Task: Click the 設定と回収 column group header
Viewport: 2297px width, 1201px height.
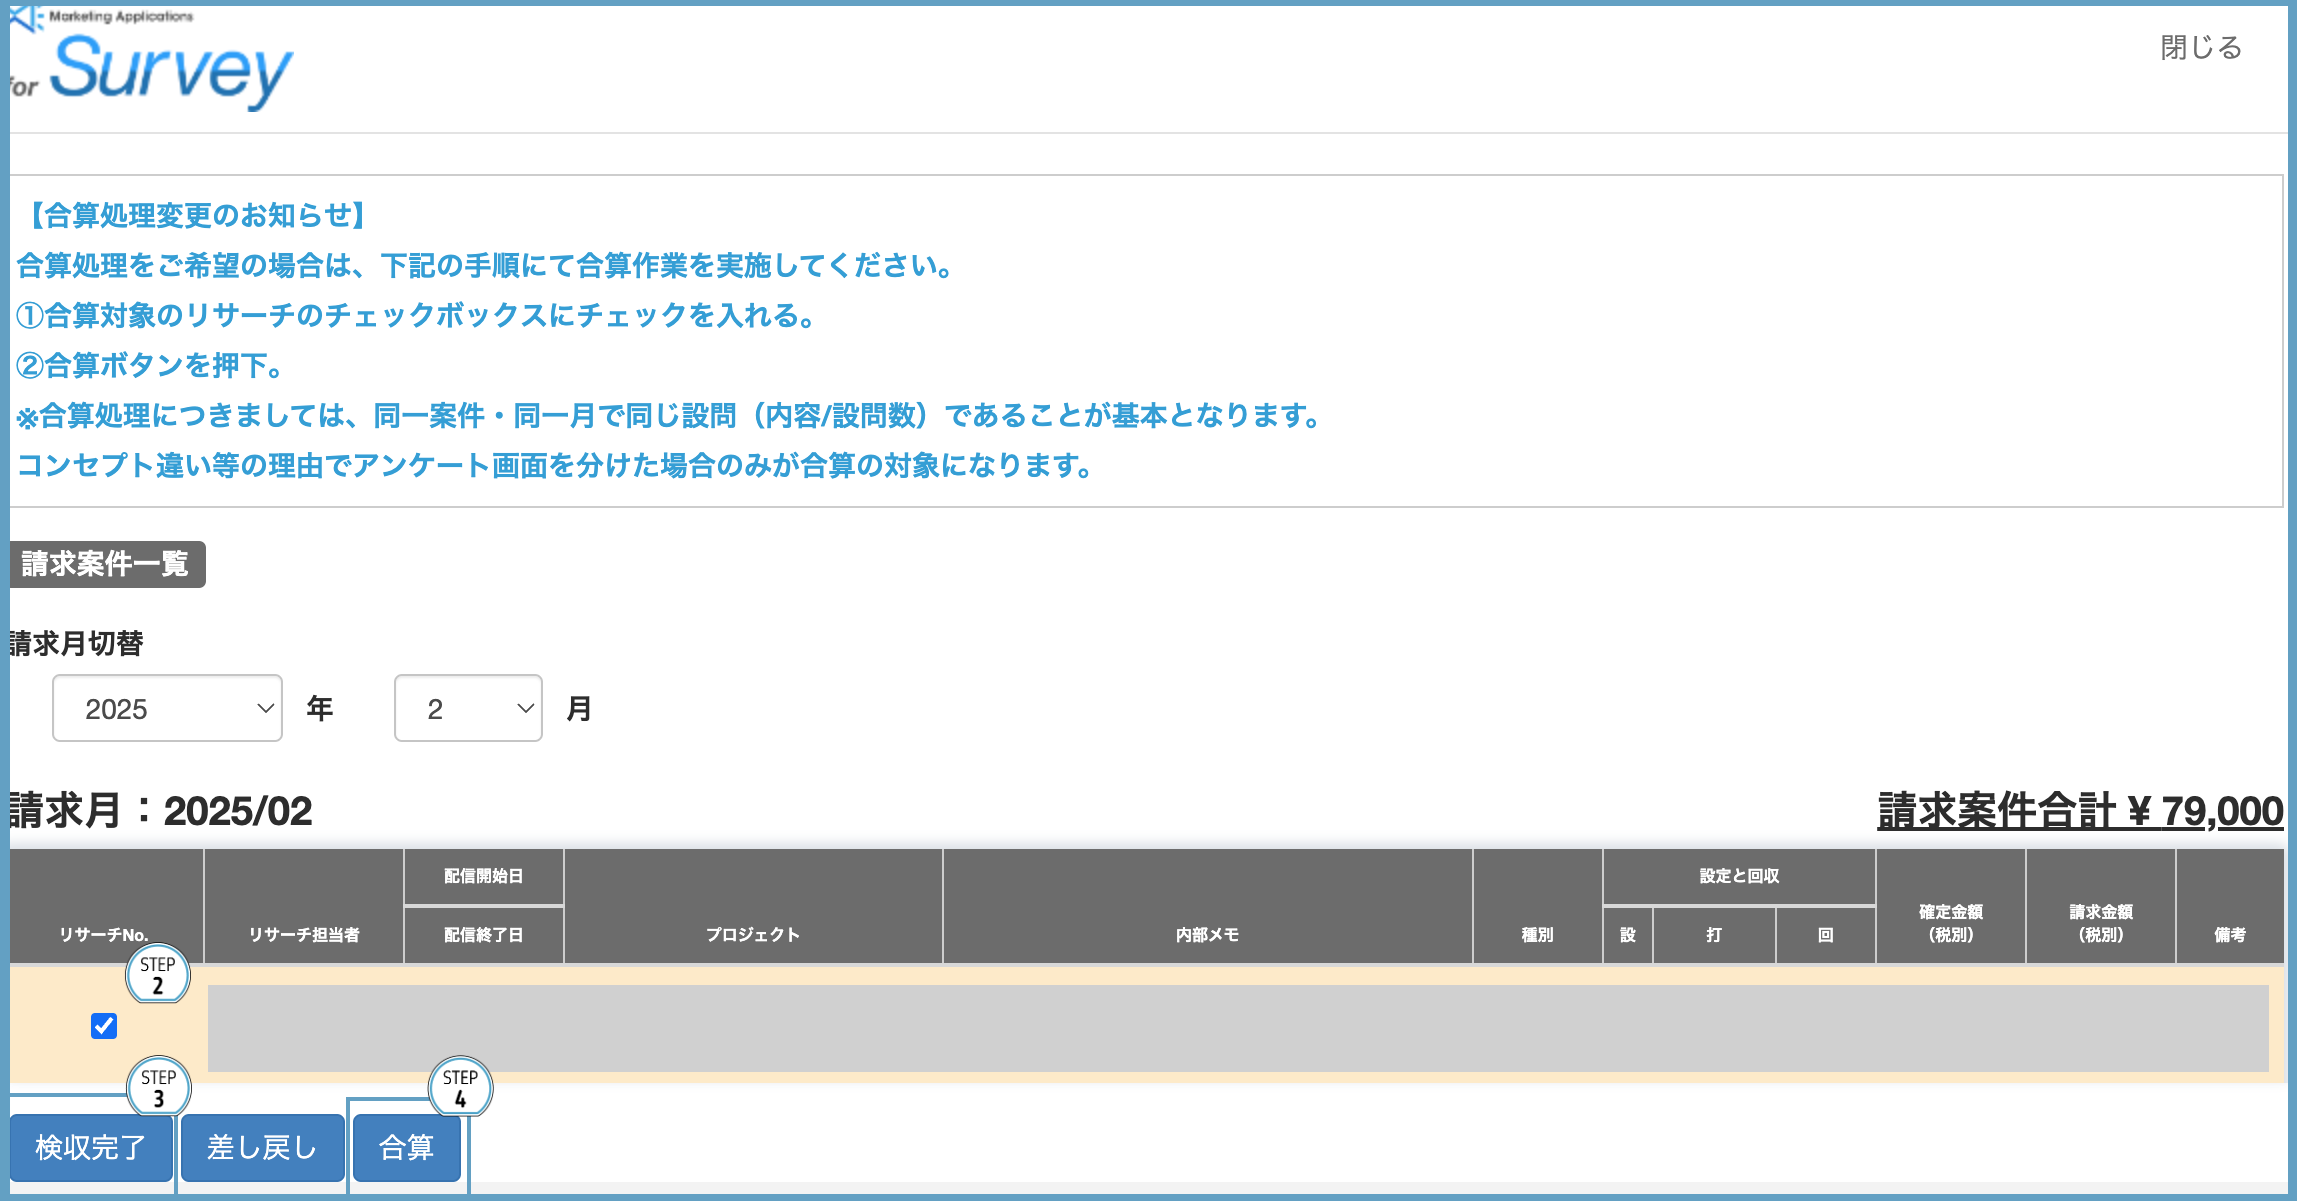Action: [x=1739, y=876]
